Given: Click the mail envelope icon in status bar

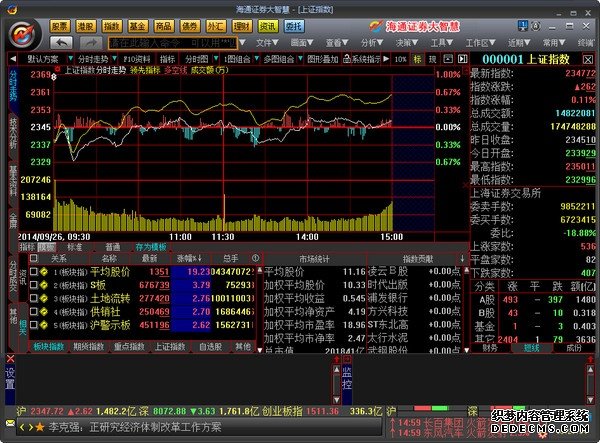Looking at the screenshot, I should click(x=10, y=423).
